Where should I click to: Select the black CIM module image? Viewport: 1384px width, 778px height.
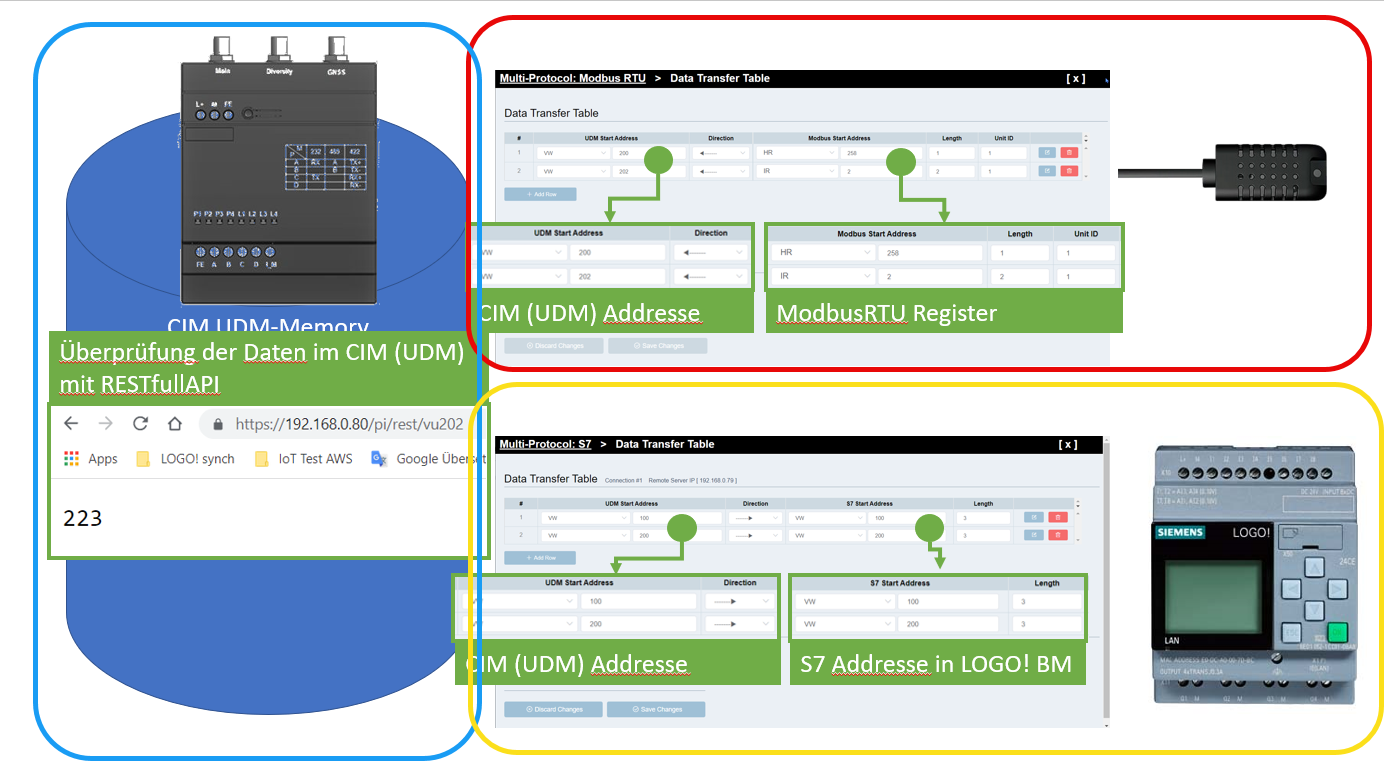point(279,170)
